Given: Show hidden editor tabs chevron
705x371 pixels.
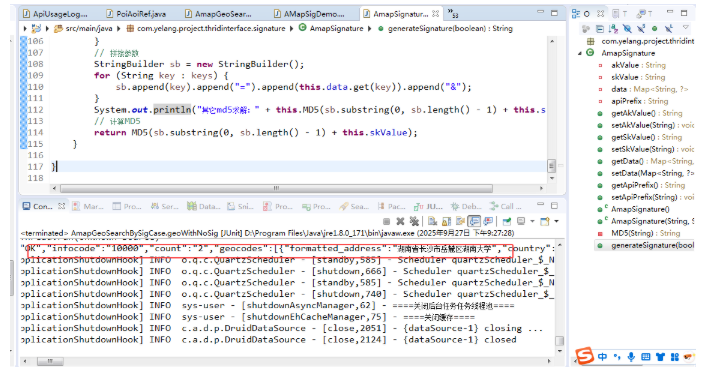Looking at the screenshot, I should (x=452, y=14).
